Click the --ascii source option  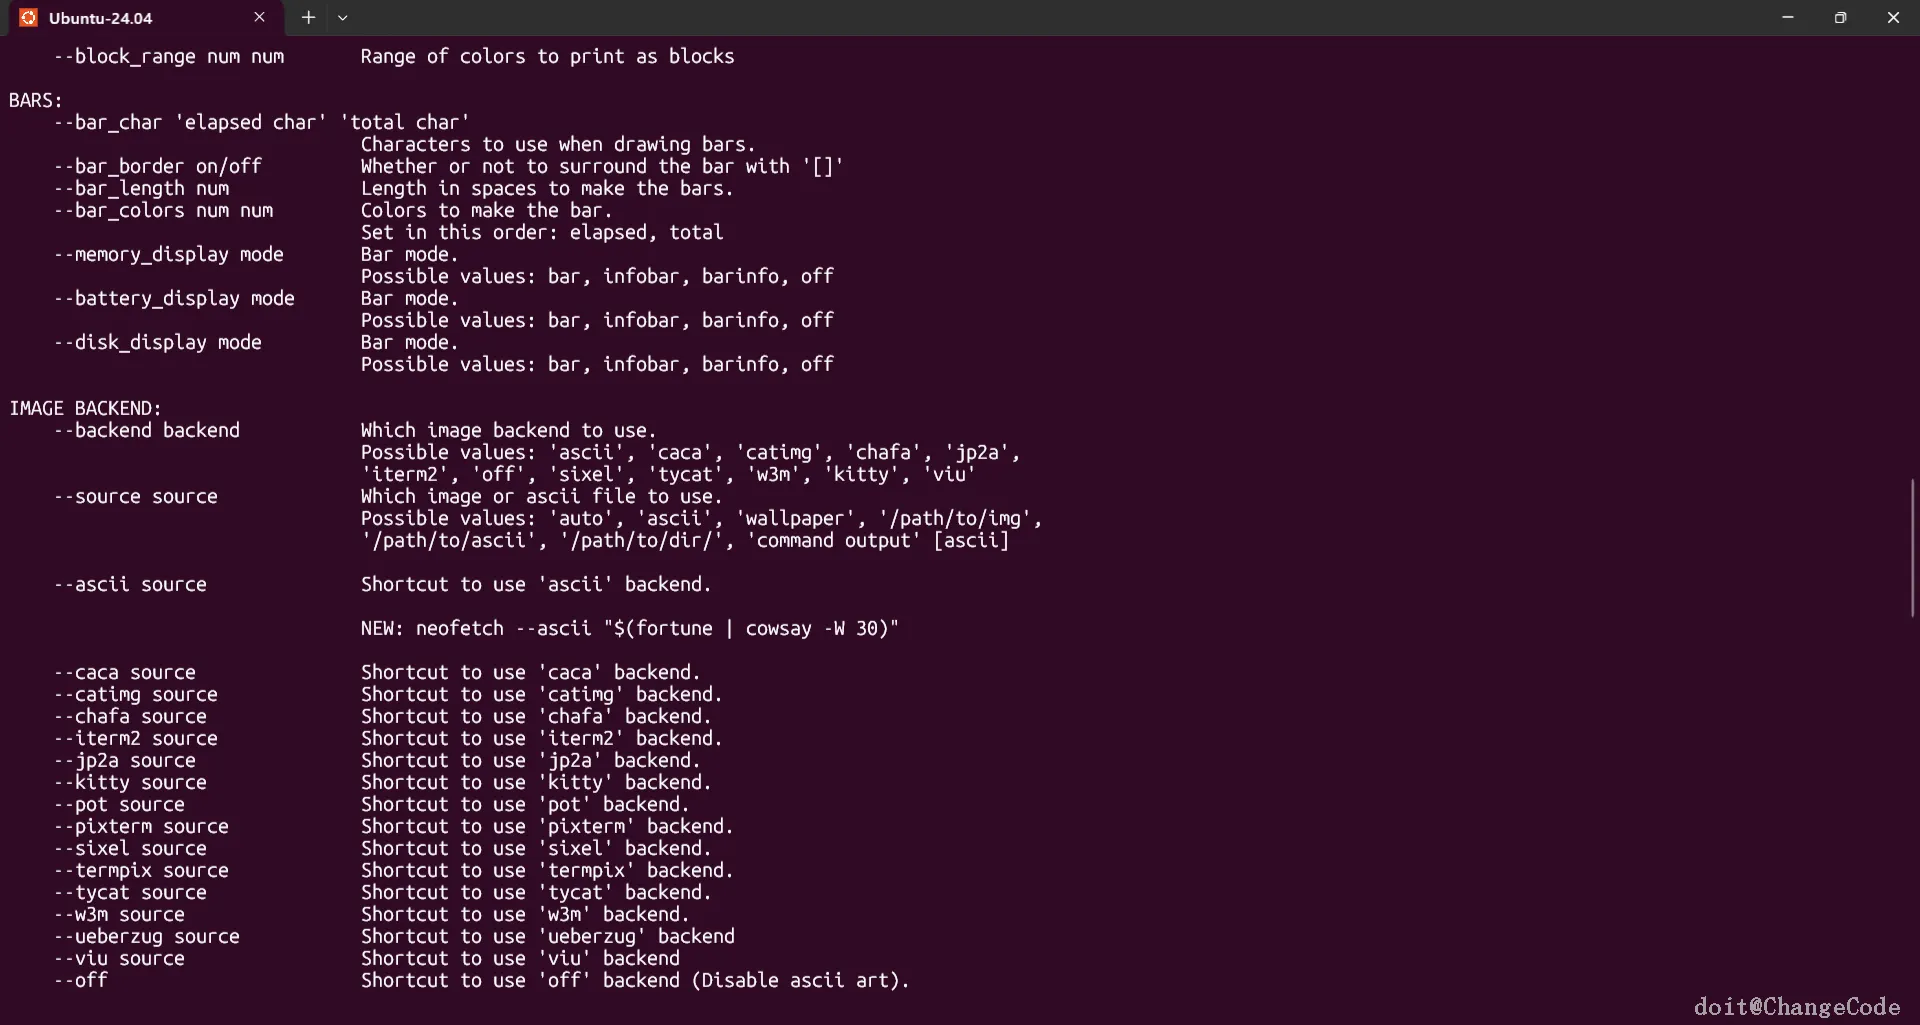pyautogui.click(x=130, y=584)
